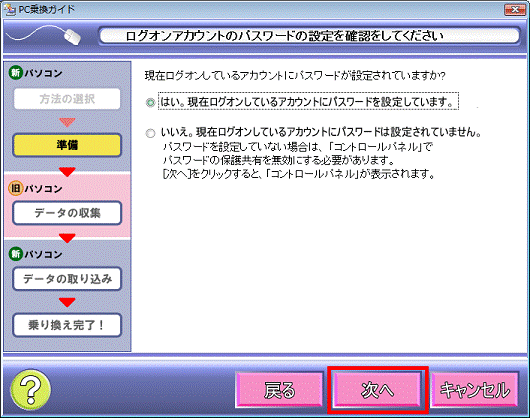Select the データの収集 step

(x=67, y=213)
